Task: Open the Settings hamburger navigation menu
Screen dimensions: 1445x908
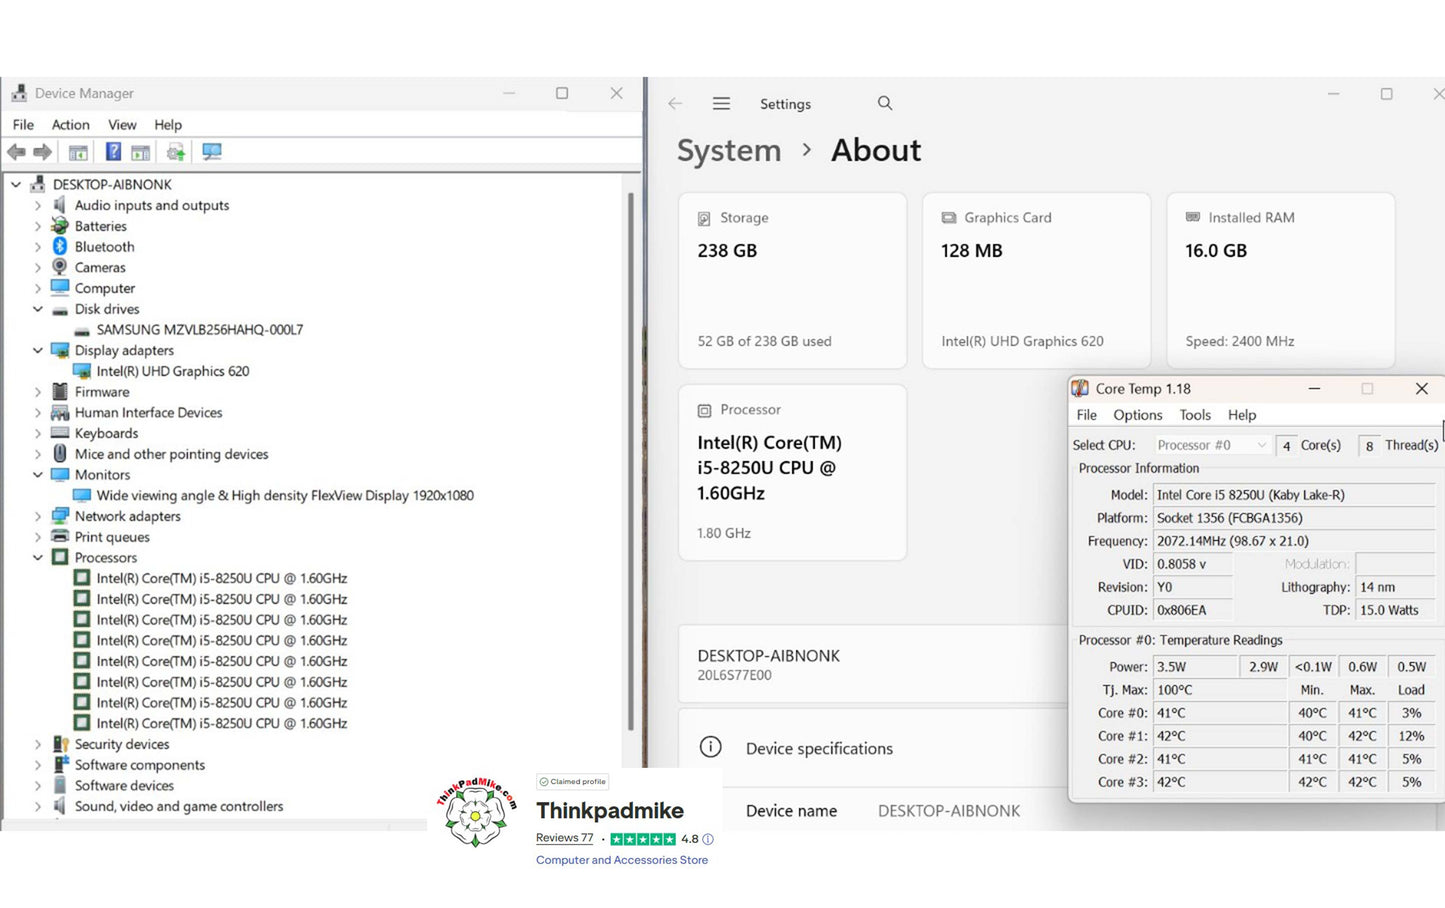Action: (721, 104)
